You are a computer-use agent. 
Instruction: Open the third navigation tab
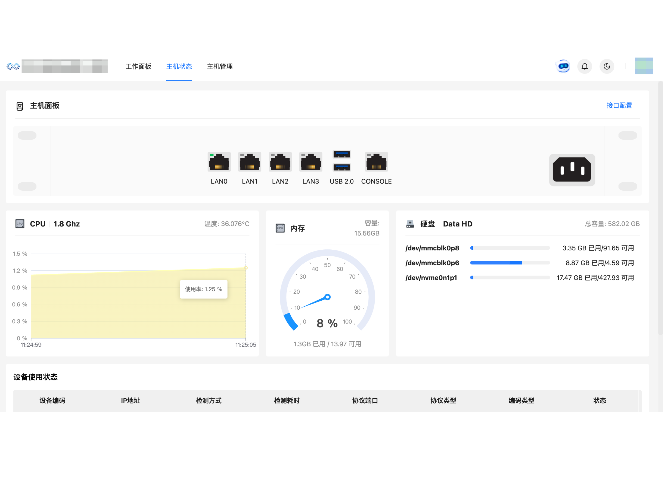tap(219, 67)
